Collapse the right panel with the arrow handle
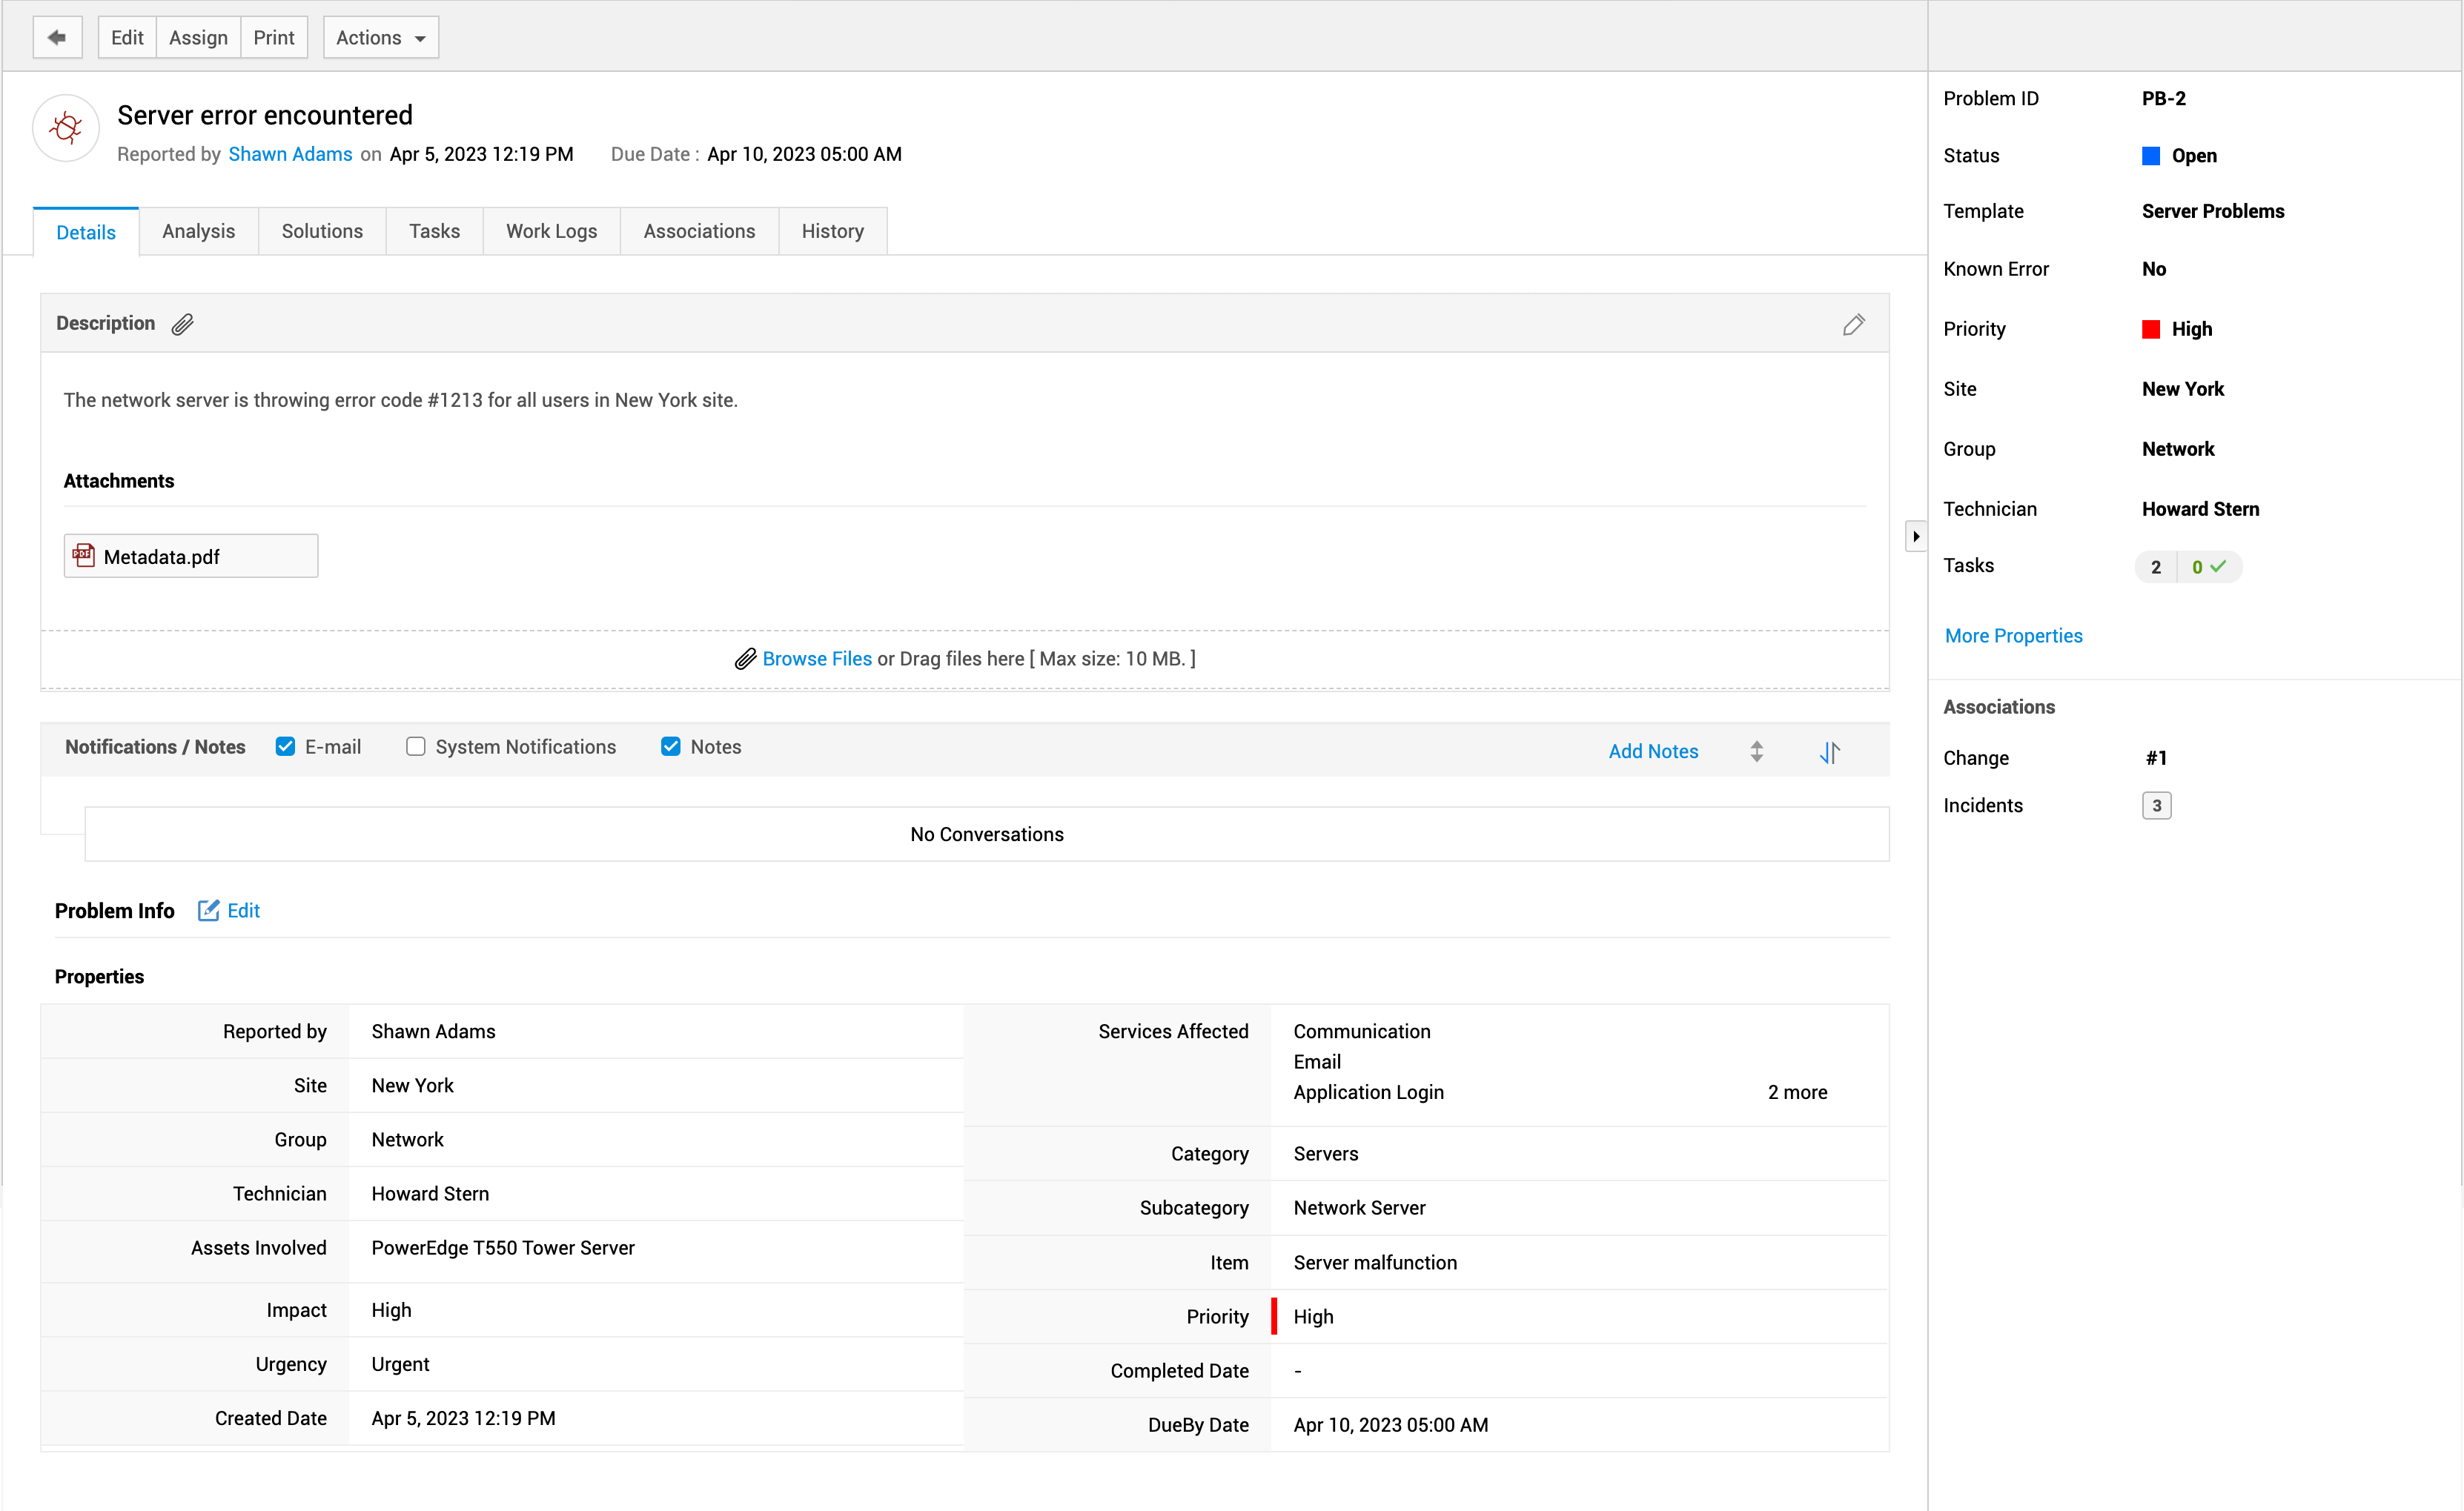Viewport: 2464px width, 1511px height. (1915, 536)
